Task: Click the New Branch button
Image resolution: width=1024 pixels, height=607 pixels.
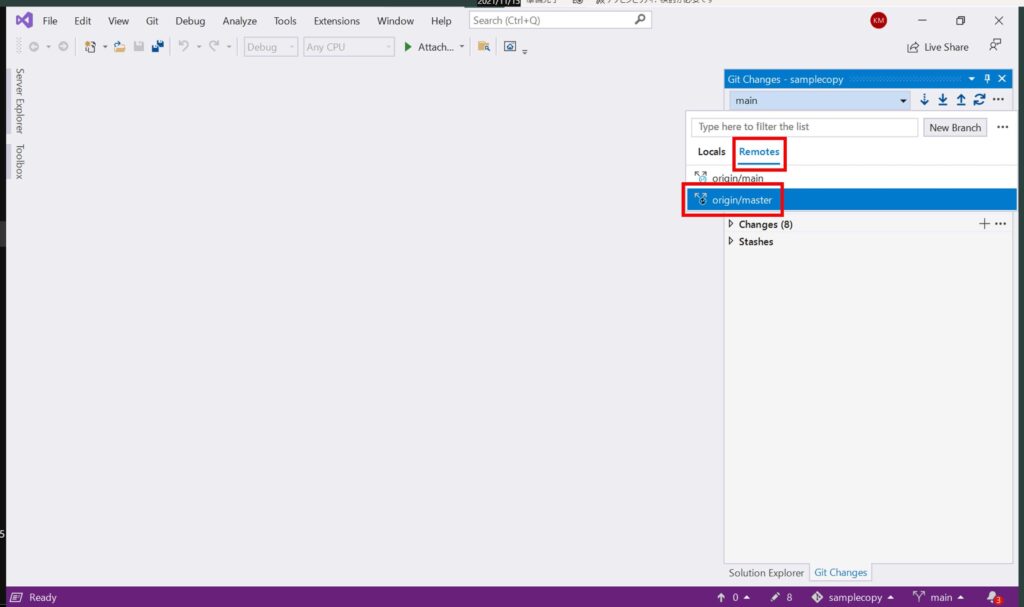Action: point(954,127)
